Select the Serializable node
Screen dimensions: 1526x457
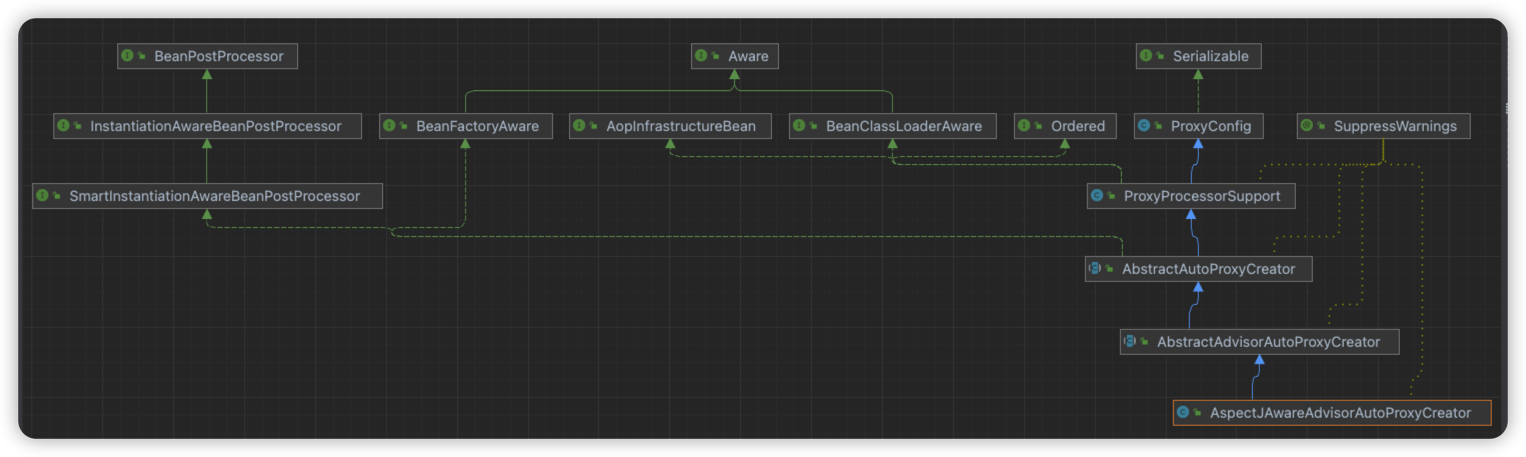(x=1198, y=57)
